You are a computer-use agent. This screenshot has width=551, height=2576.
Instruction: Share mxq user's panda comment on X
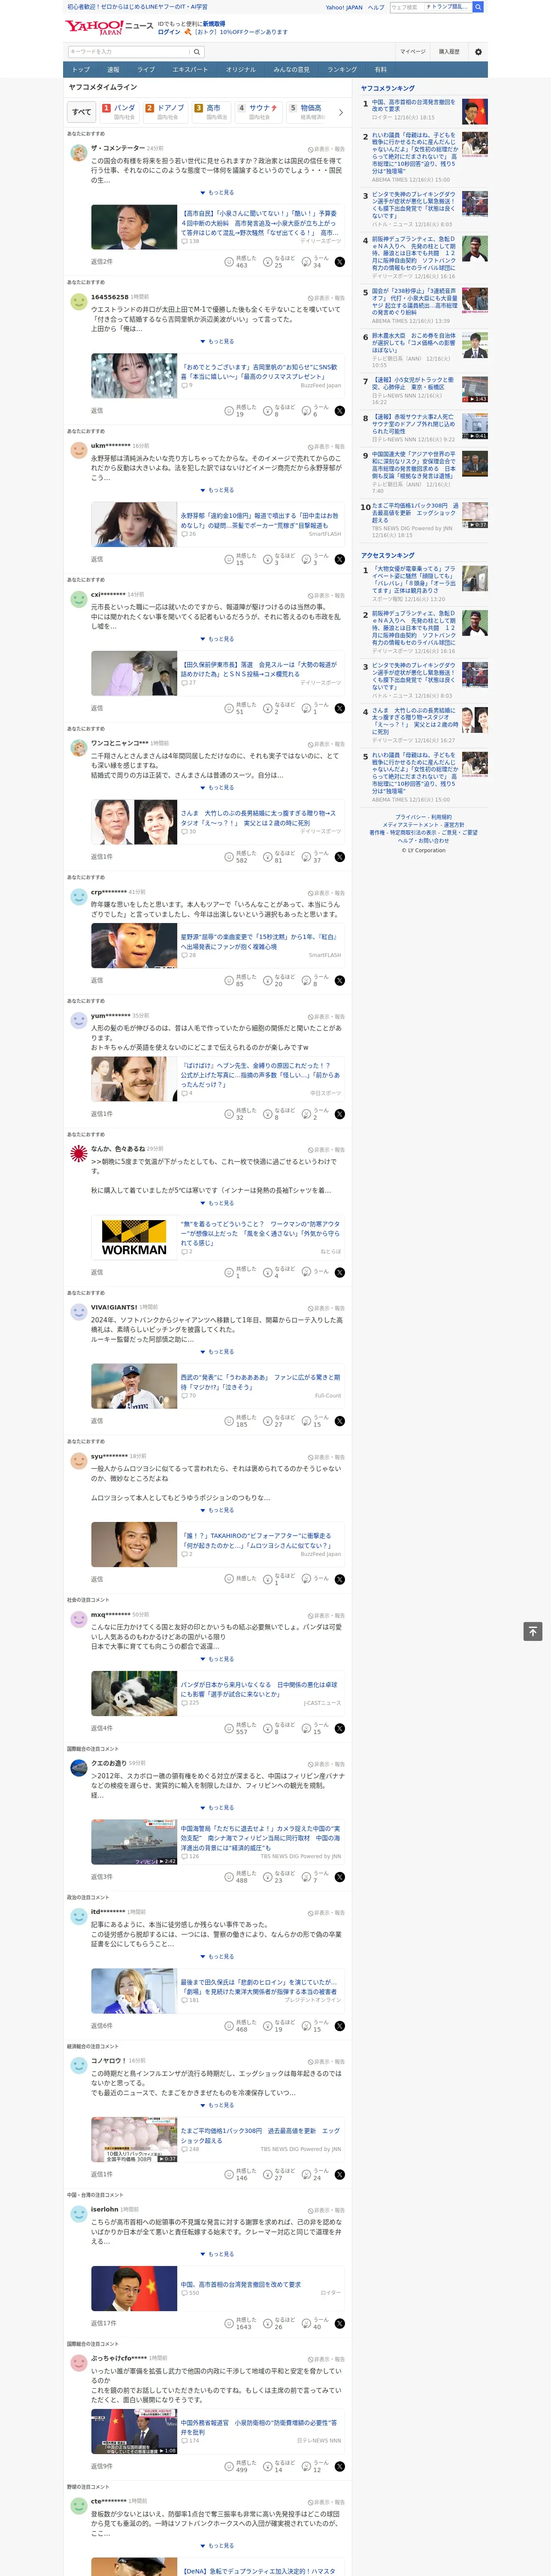[x=340, y=1728]
